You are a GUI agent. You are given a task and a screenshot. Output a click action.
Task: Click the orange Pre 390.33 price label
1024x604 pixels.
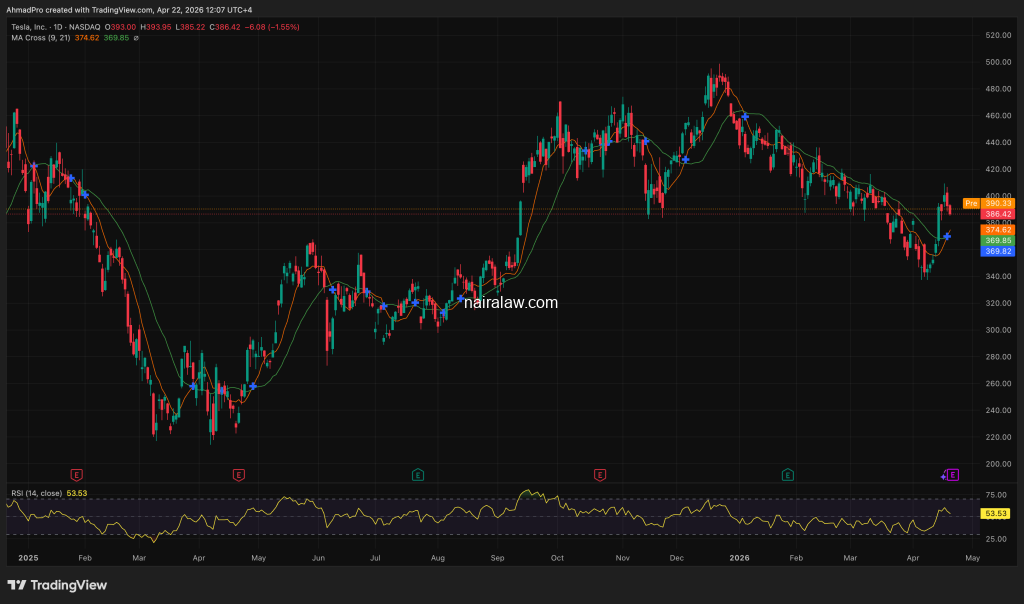point(982,203)
